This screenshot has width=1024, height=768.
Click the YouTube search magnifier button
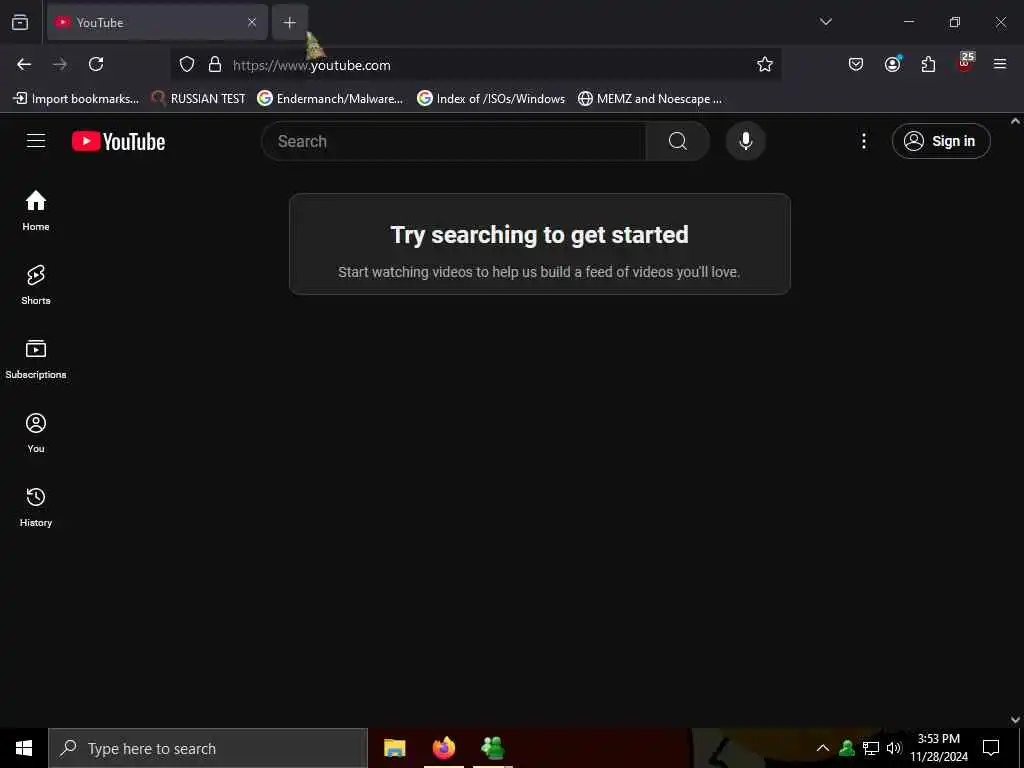(x=678, y=141)
